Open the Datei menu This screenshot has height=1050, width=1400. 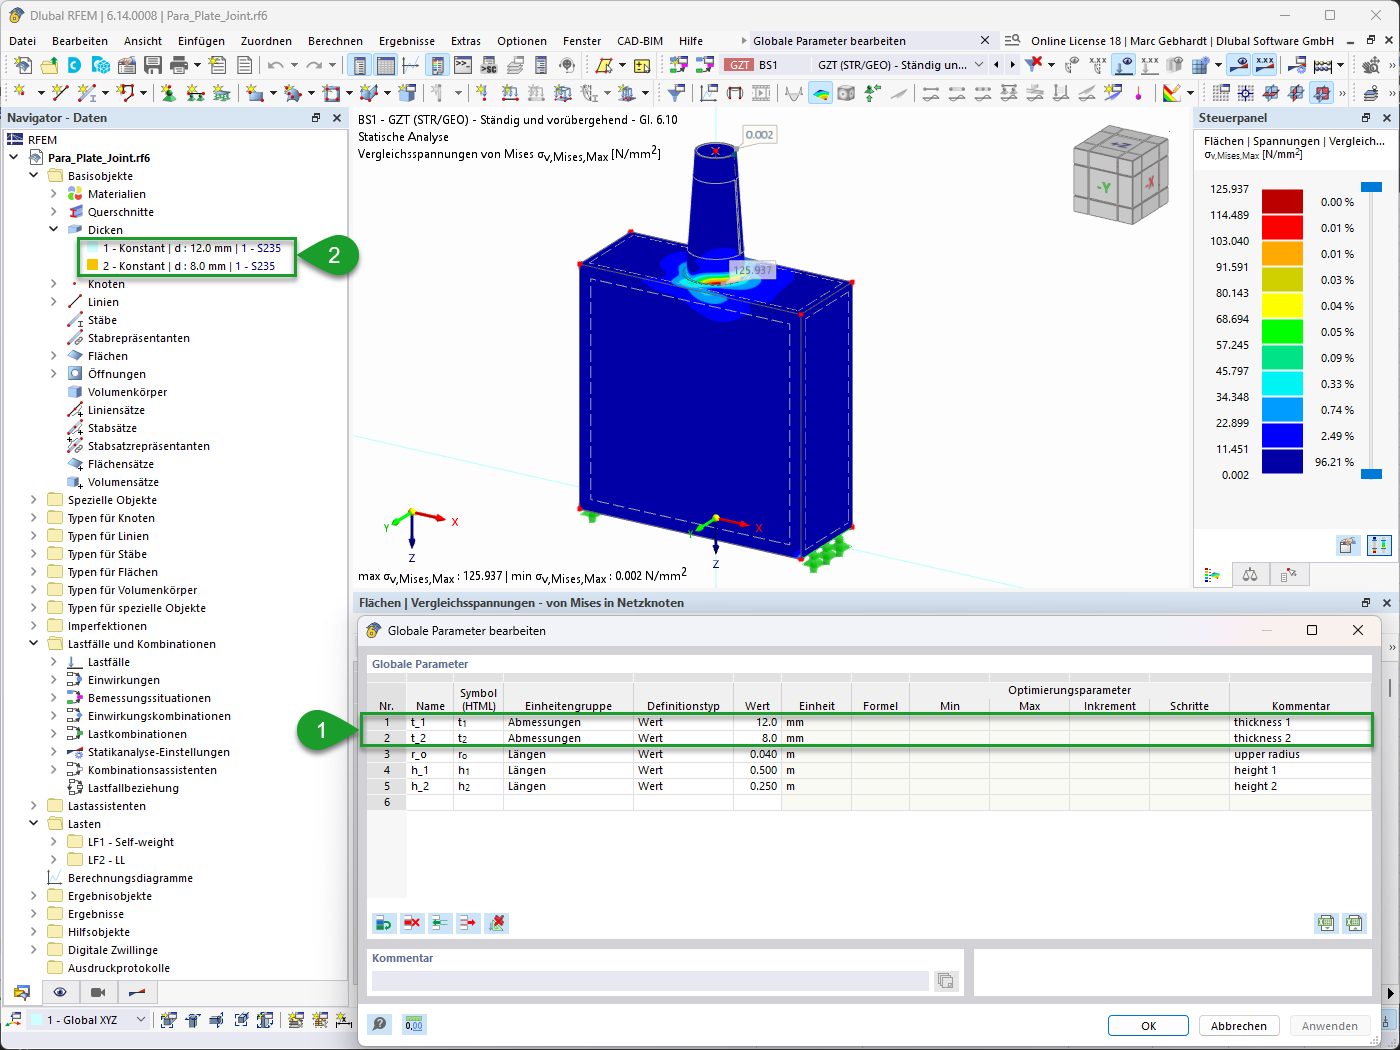point(22,41)
